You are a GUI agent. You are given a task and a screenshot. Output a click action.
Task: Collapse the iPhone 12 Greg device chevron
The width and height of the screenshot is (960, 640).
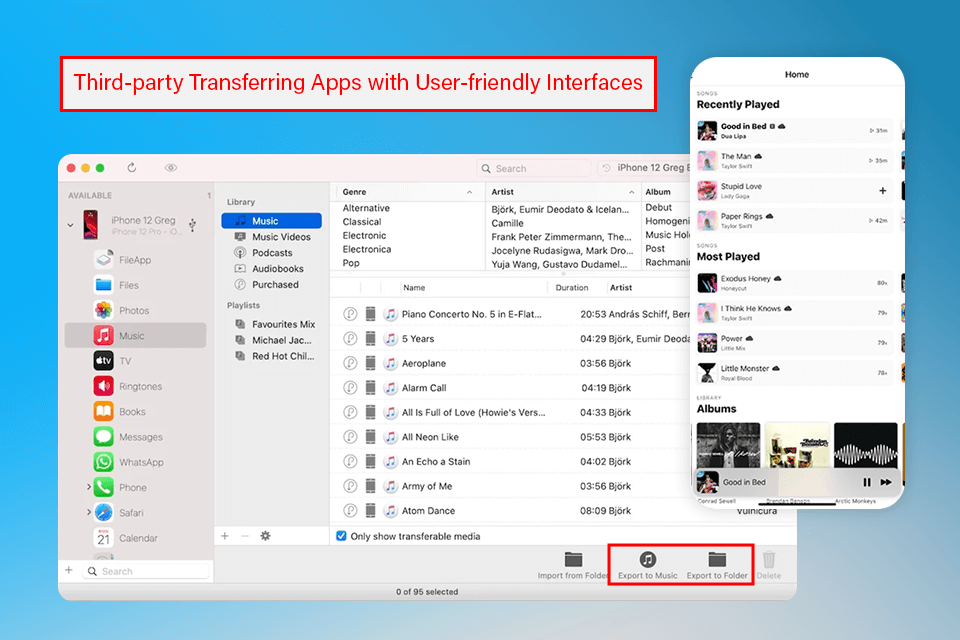[x=70, y=225]
